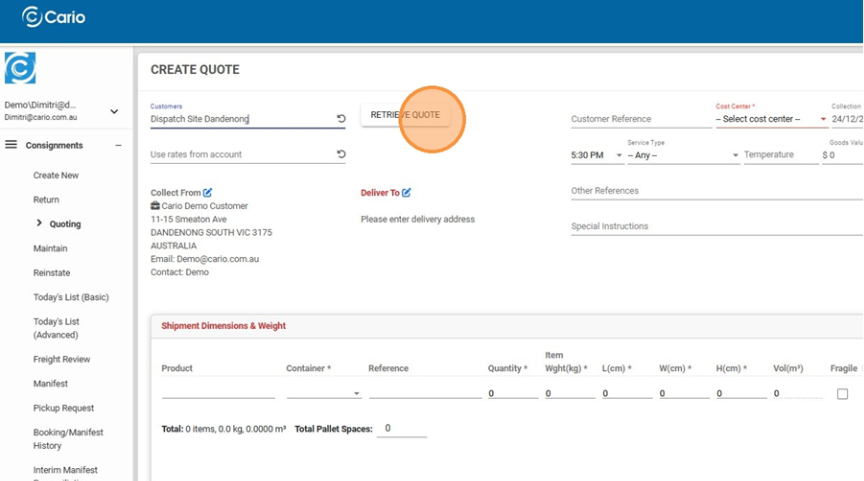This screenshot has width=864, height=481.
Task: Click the Cario logo in header
Action: (x=54, y=17)
